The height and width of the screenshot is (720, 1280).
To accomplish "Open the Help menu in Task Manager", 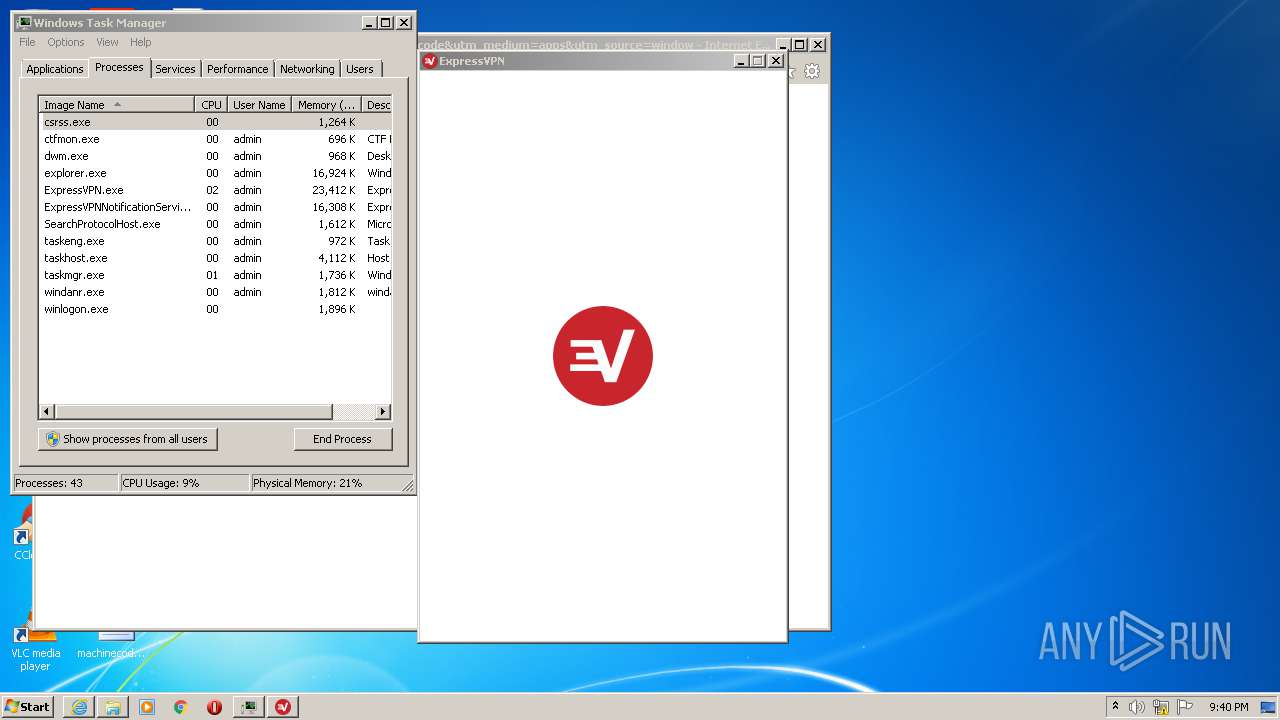I will (x=141, y=42).
